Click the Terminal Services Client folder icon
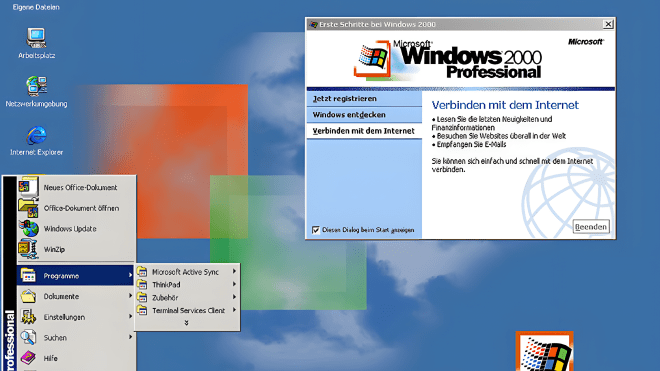660x371 pixels. [x=142, y=310]
